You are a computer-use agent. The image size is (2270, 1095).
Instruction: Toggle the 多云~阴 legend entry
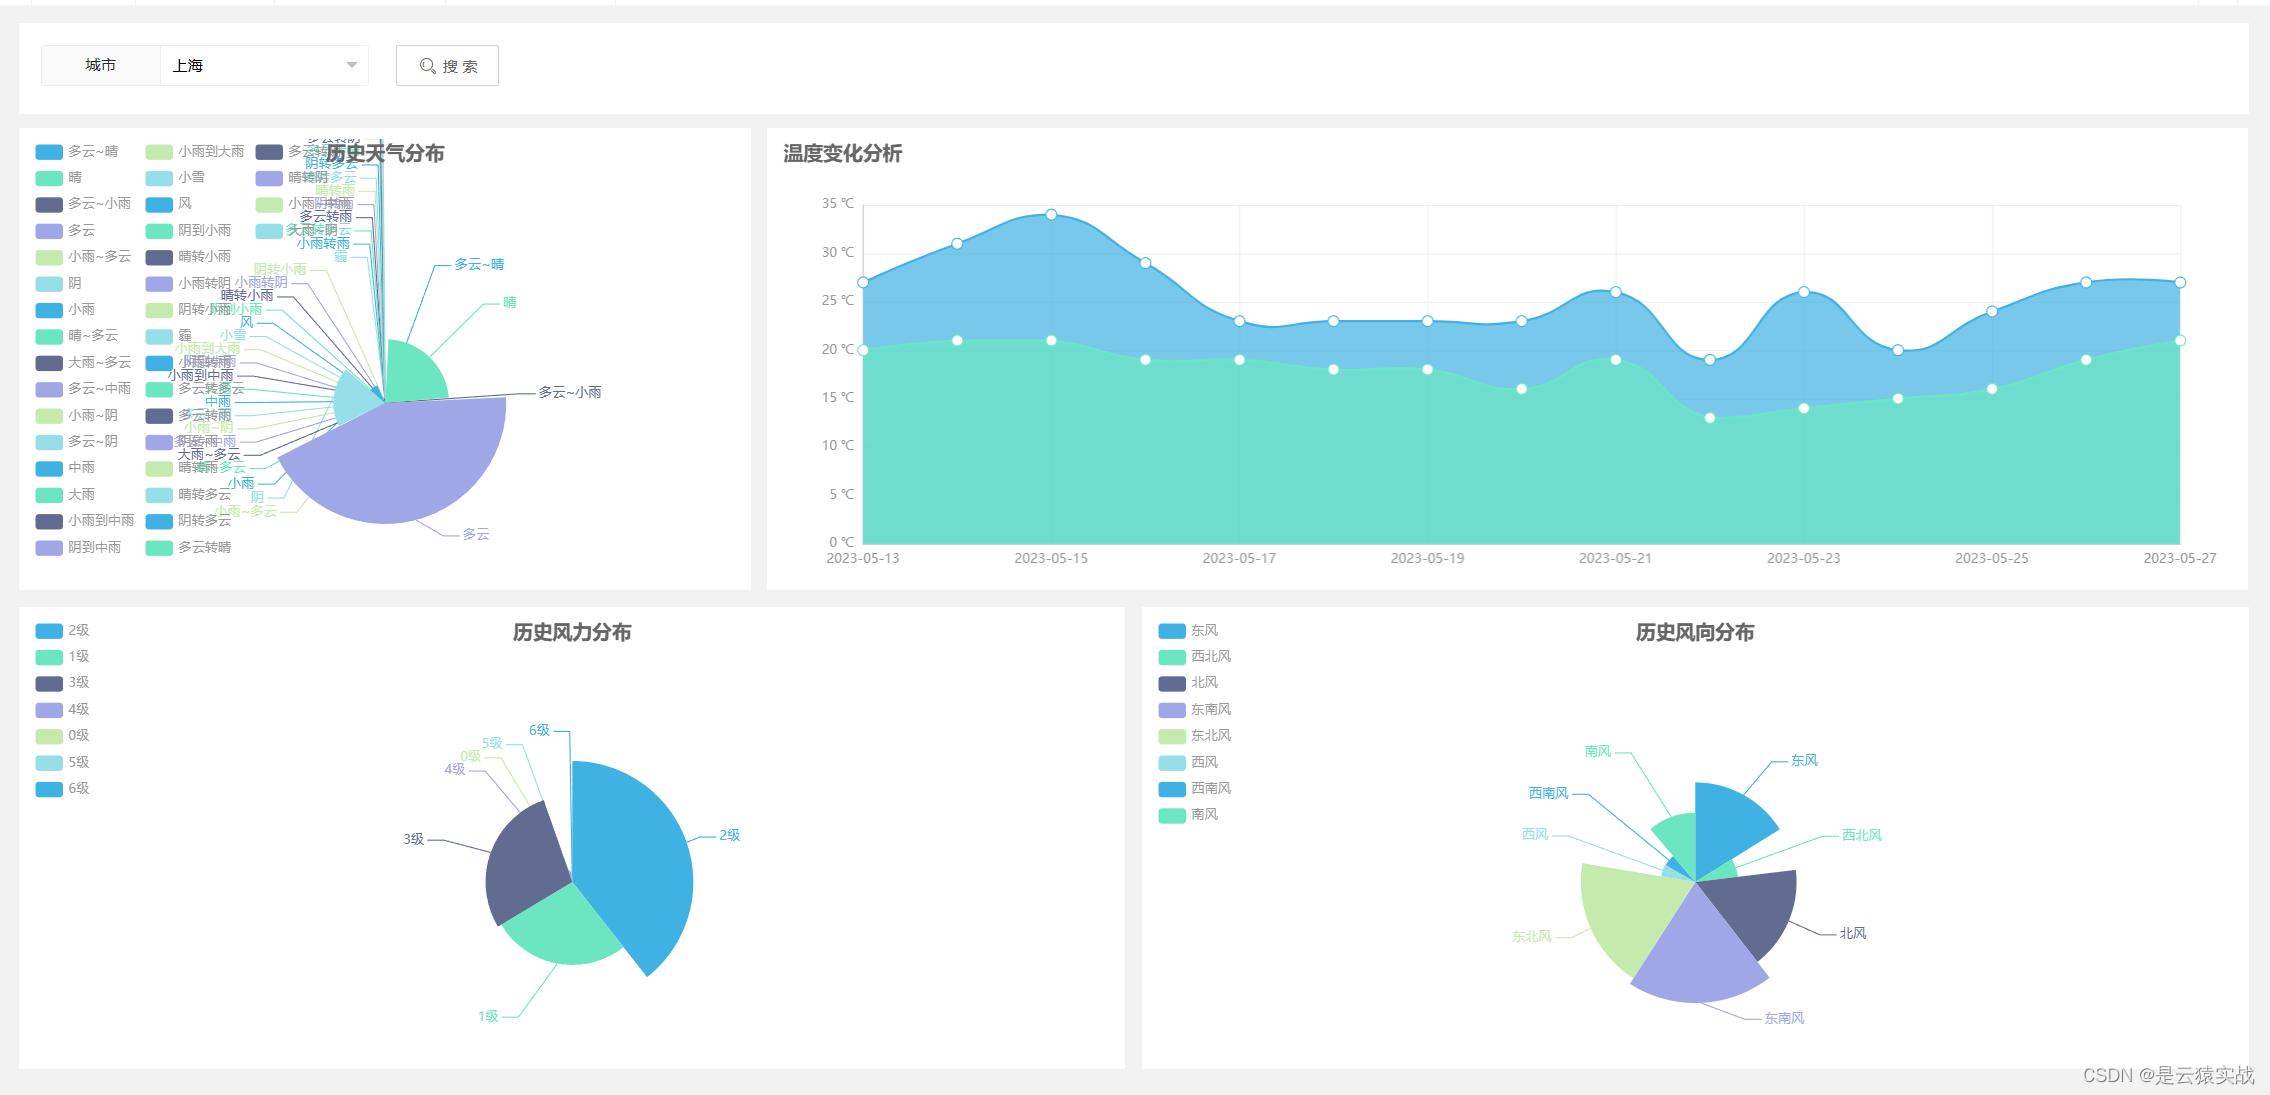[77, 441]
